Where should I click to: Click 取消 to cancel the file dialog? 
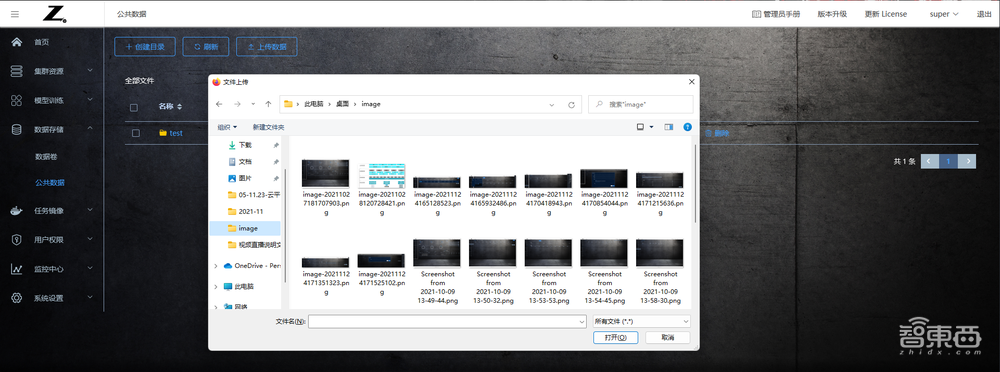click(x=668, y=338)
